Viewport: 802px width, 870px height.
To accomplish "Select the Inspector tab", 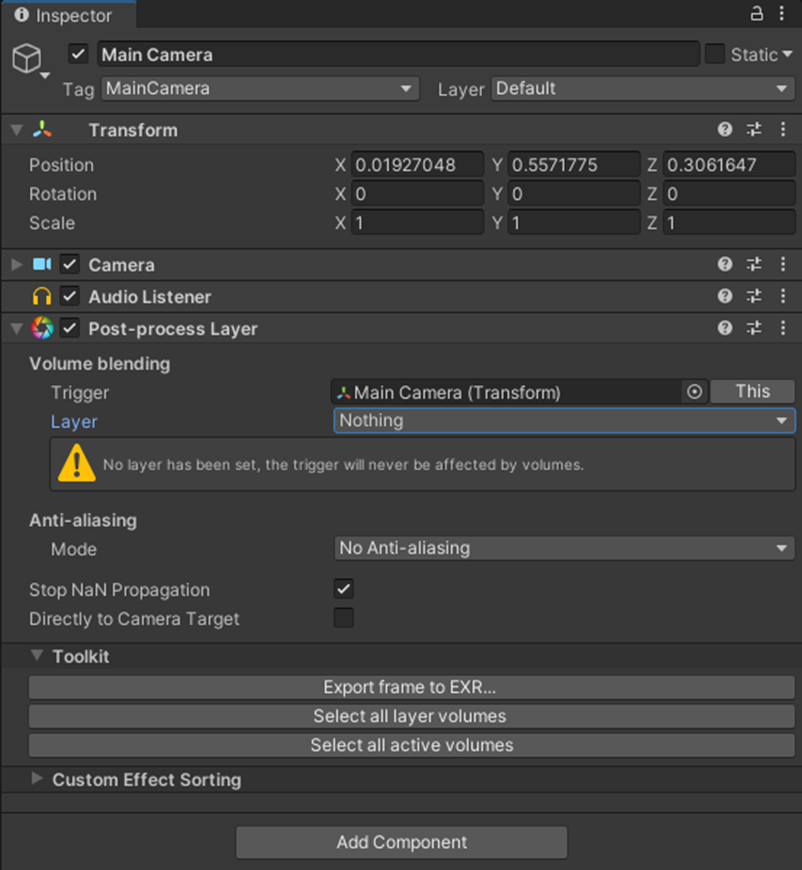I will [68, 15].
